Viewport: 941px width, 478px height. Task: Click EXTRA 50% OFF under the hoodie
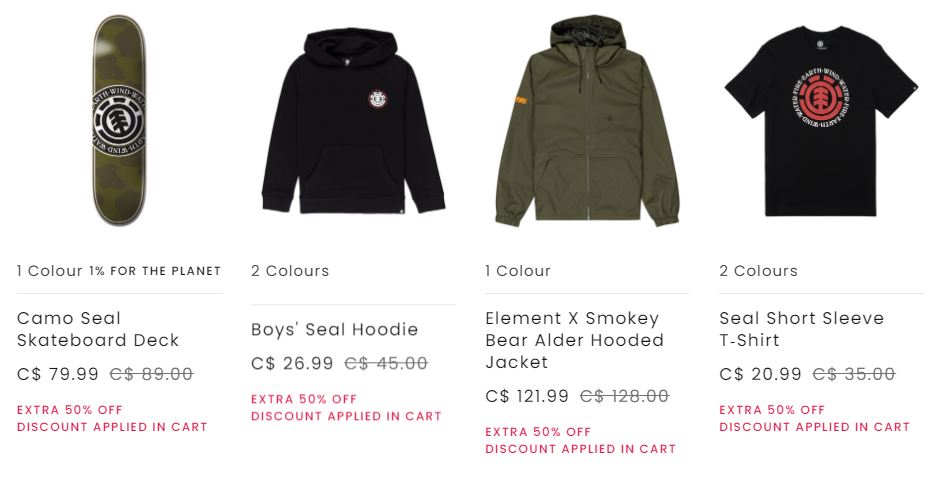click(x=304, y=399)
